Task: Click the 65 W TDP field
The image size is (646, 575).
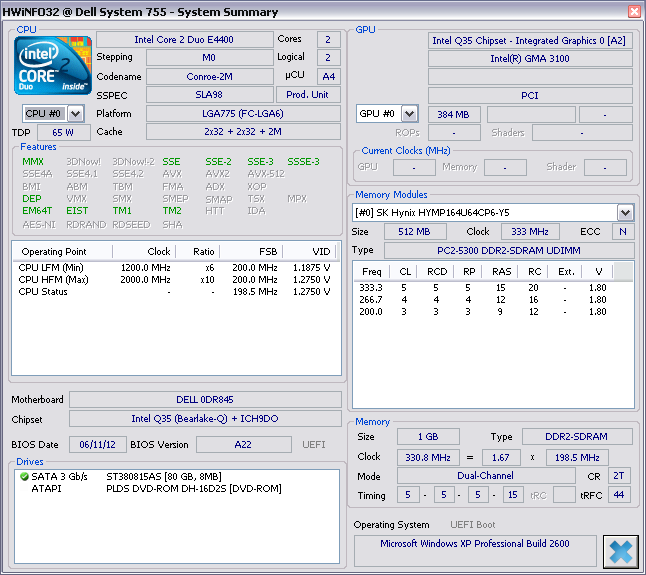Action: pyautogui.click(x=63, y=133)
